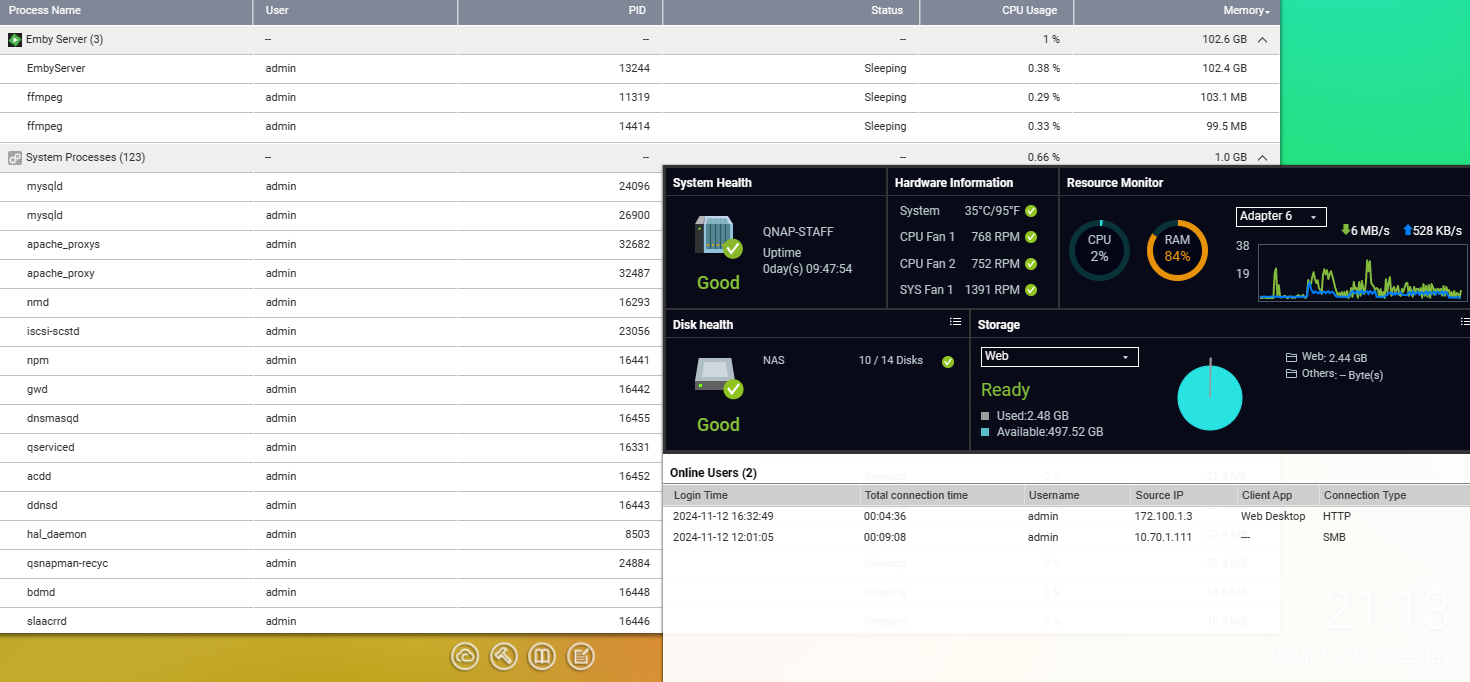Open the Disk health detail list icon
This screenshot has width=1470, height=682.
[955, 322]
